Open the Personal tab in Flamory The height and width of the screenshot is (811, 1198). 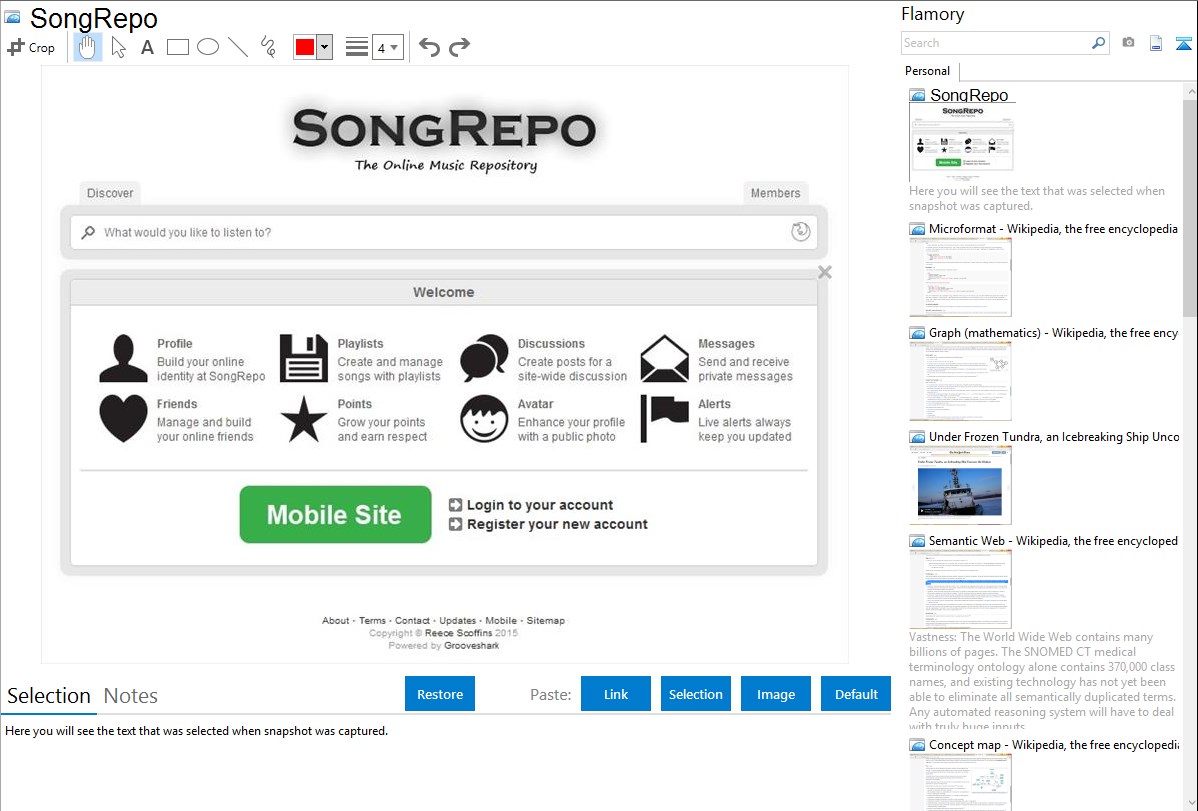(x=927, y=71)
